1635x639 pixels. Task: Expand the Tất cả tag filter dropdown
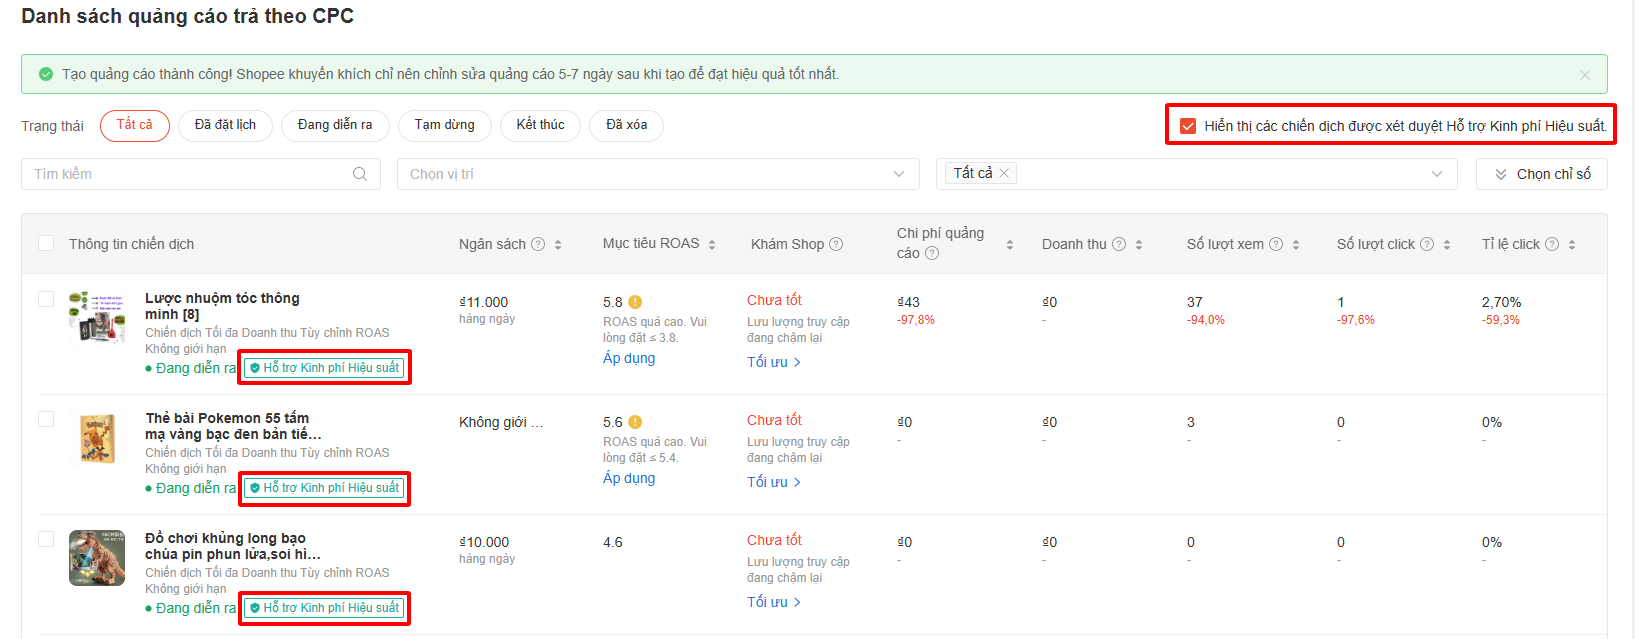(1436, 174)
